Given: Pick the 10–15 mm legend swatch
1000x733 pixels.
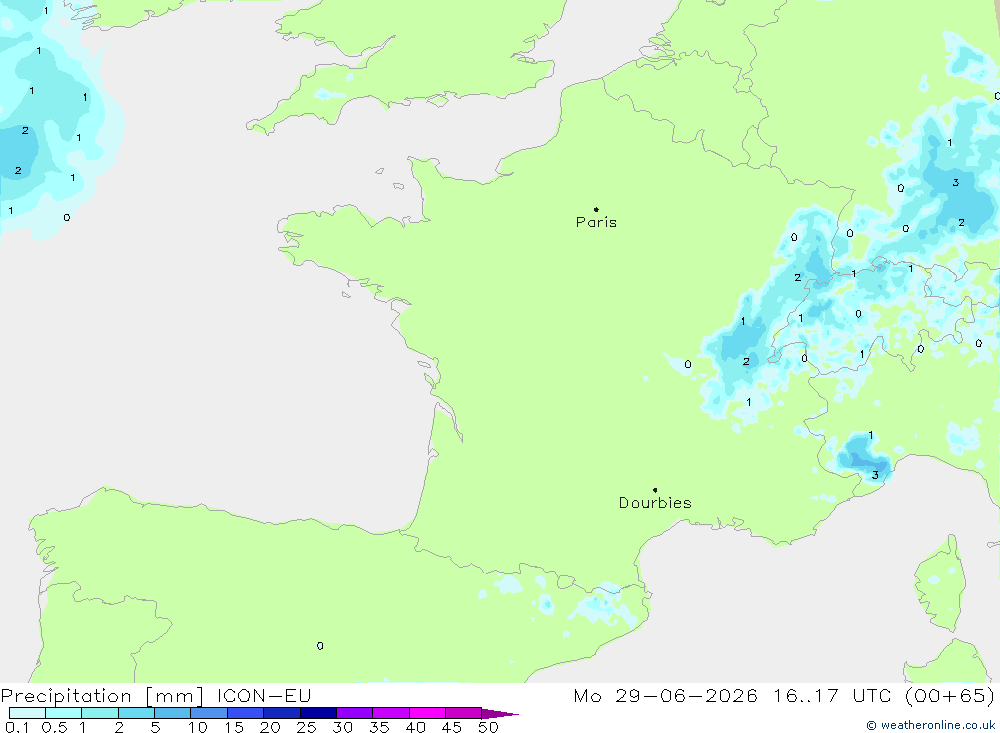Looking at the screenshot, I should click(209, 713).
